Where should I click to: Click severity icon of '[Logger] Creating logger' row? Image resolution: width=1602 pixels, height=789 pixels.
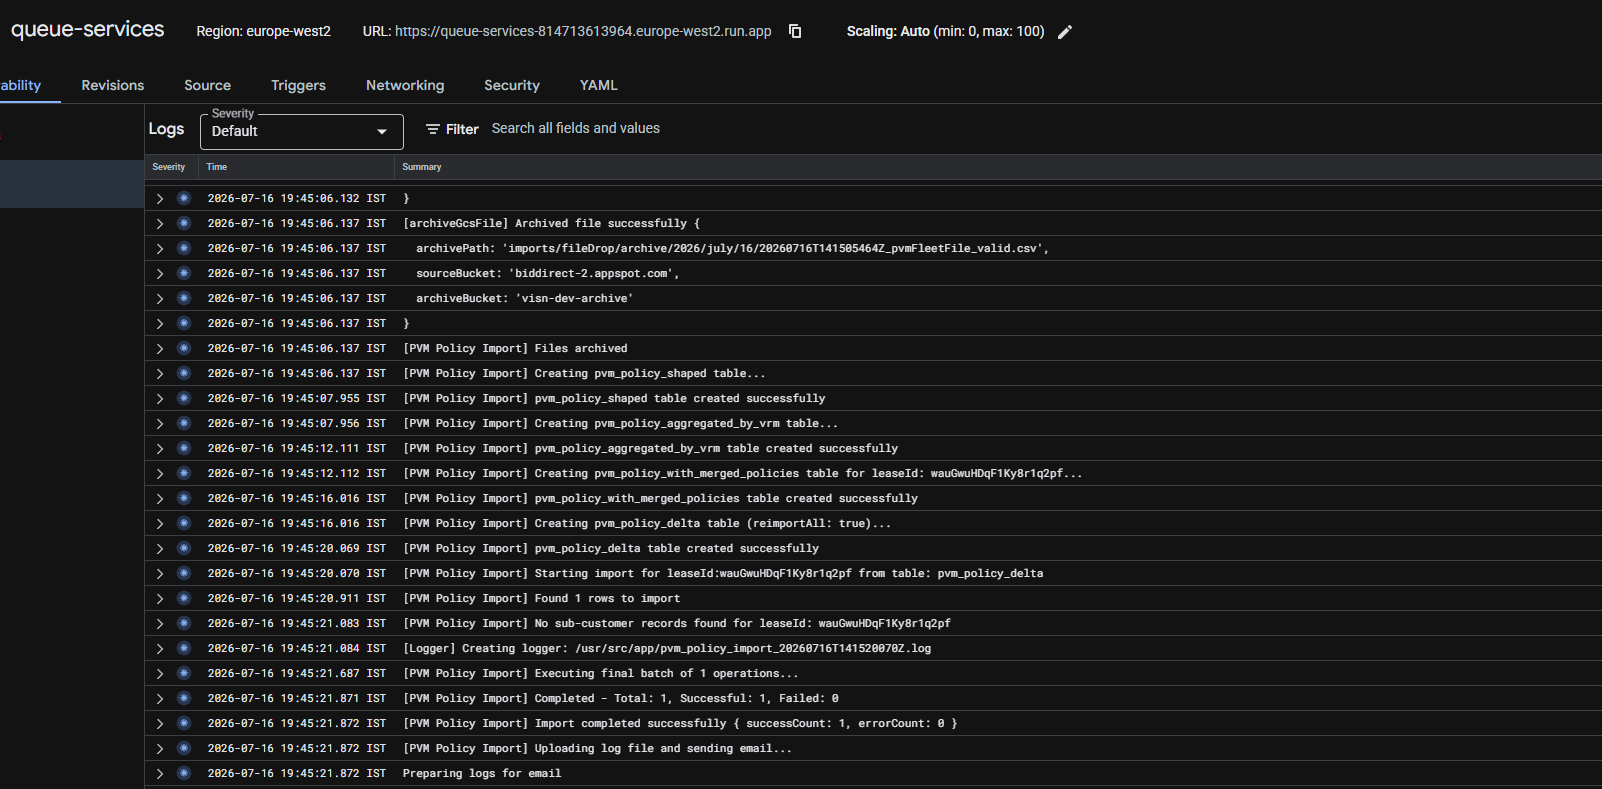pyautogui.click(x=184, y=648)
